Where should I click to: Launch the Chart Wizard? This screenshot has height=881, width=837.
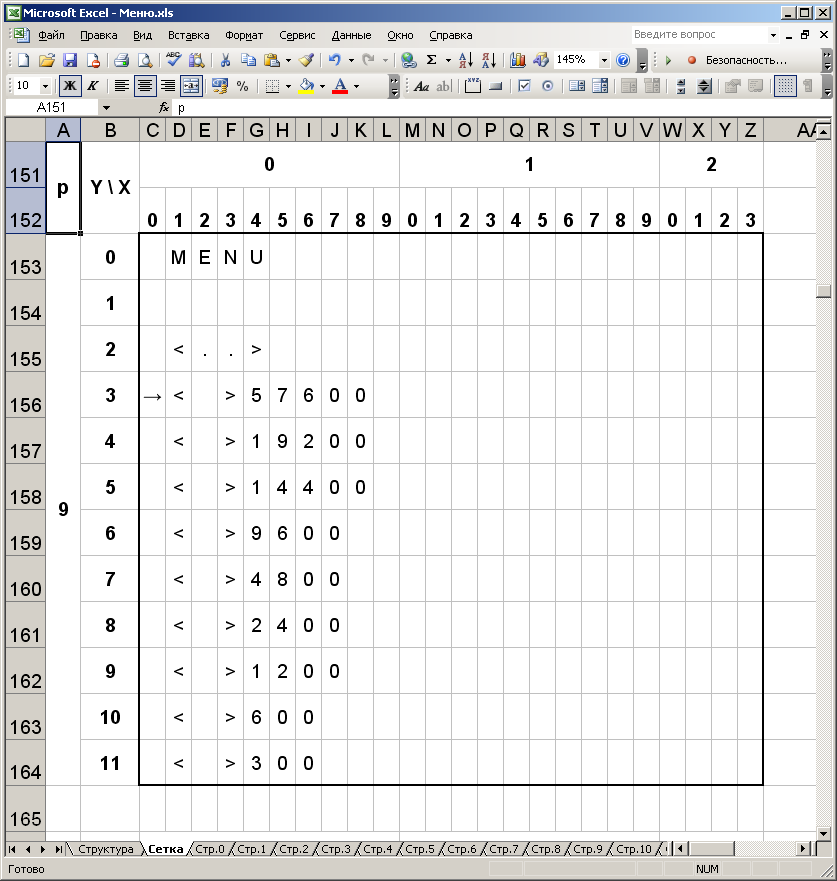(x=517, y=60)
